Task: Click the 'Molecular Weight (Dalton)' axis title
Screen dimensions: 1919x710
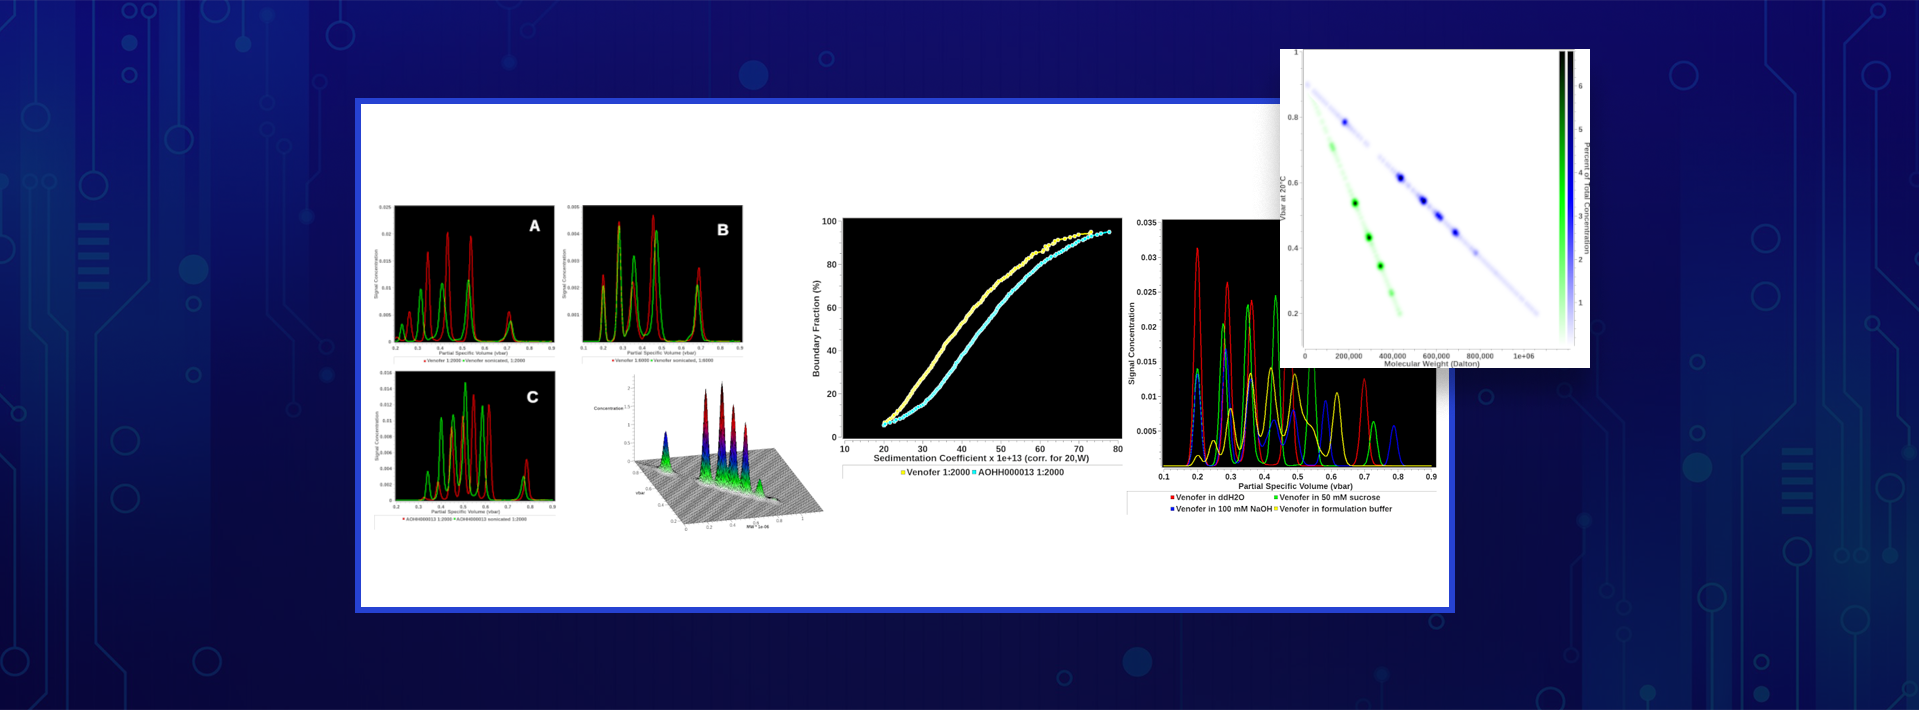Action: [x=1431, y=364]
